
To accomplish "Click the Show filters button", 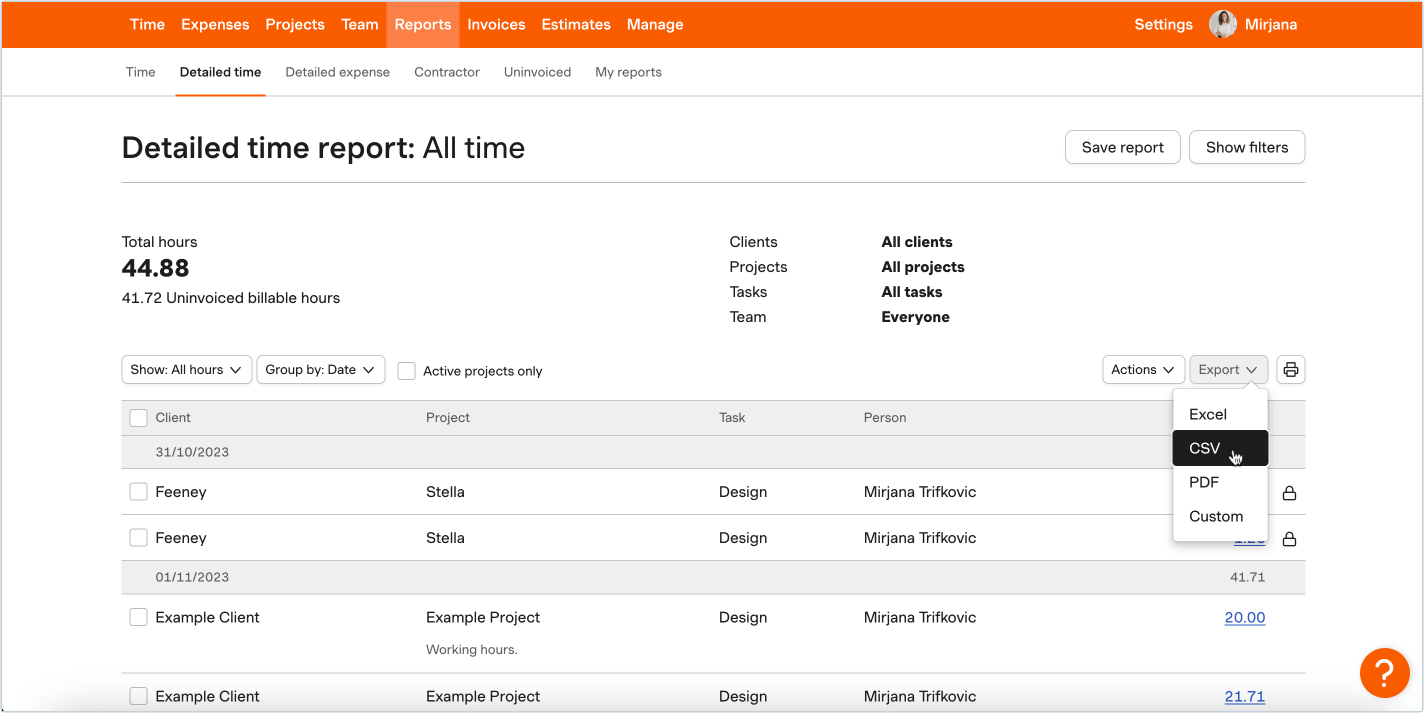I will click(1246, 147).
